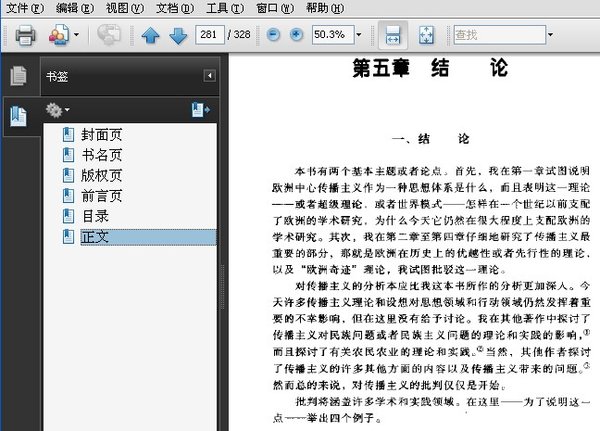The height and width of the screenshot is (431, 600).
Task: Click the zoom in plus button
Action: click(296, 35)
